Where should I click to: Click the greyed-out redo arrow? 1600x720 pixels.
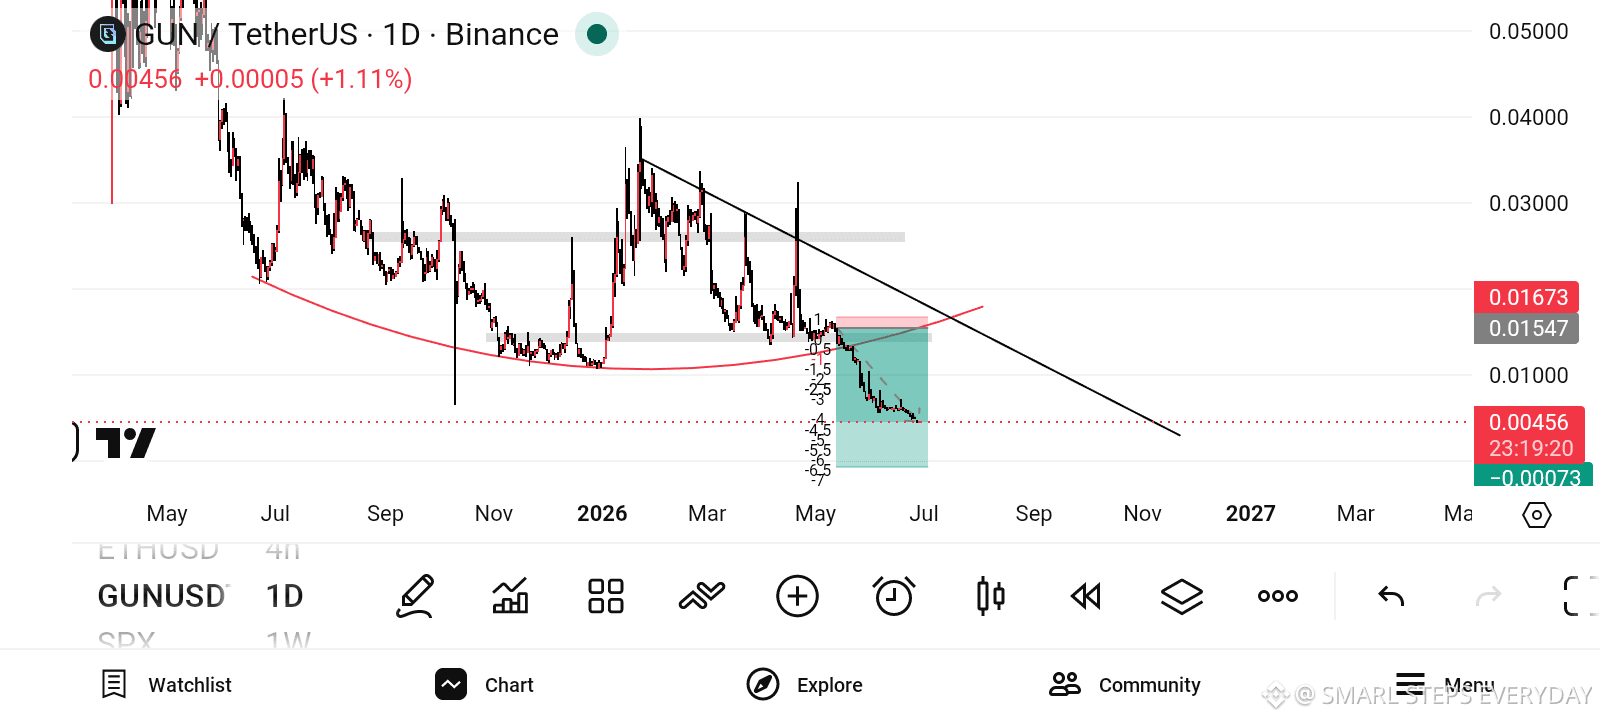tap(1488, 596)
